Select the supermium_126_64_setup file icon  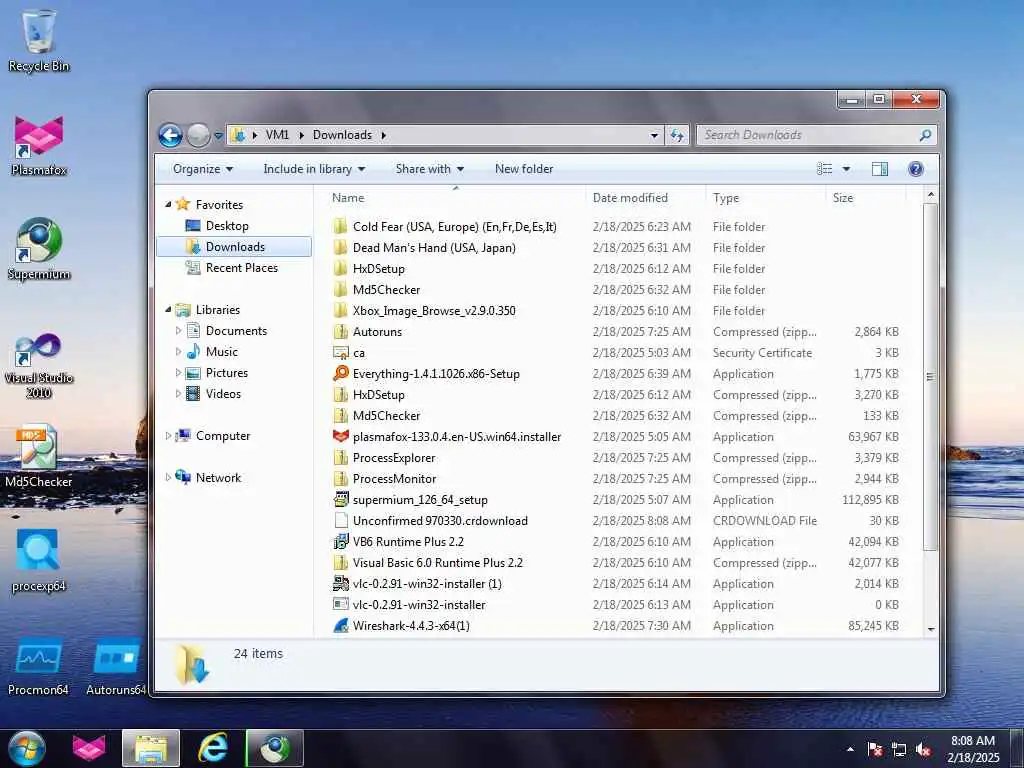(340, 500)
